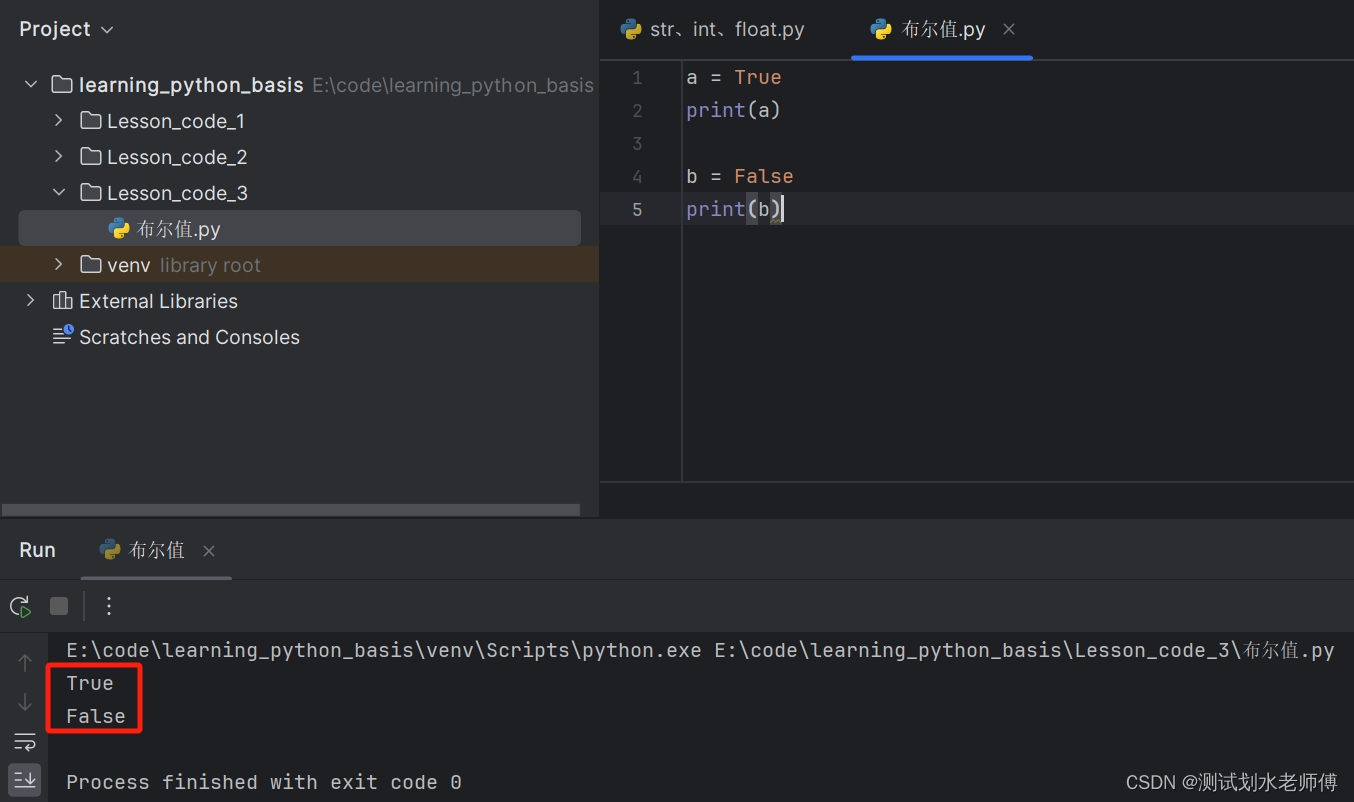Switch to the 布尔值.py editor tab
The width and height of the screenshot is (1354, 802).
point(943,29)
